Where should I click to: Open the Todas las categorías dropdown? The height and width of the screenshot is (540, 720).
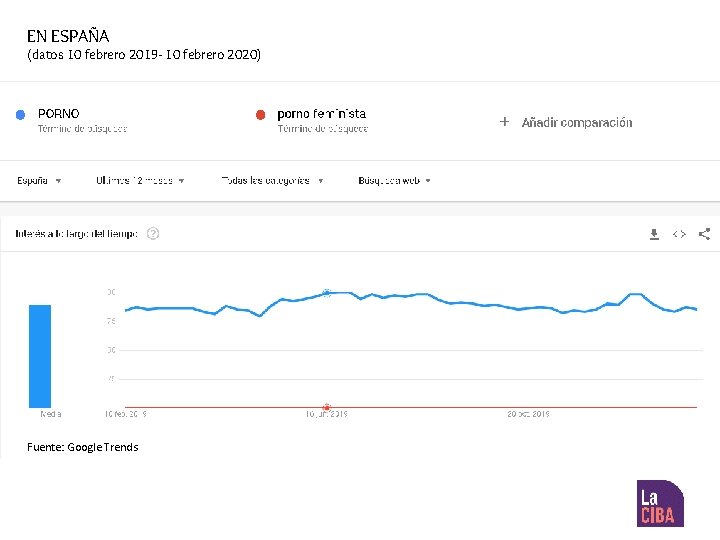click(272, 181)
